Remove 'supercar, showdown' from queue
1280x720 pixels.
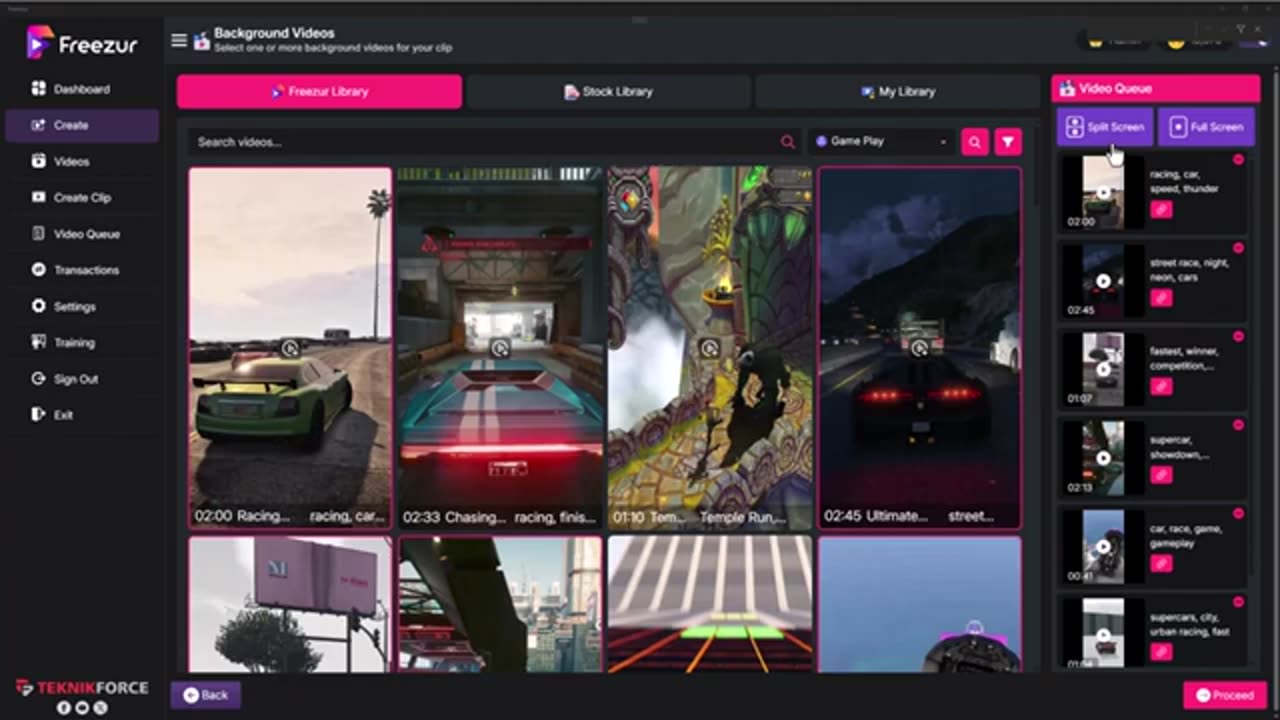tap(1238, 425)
